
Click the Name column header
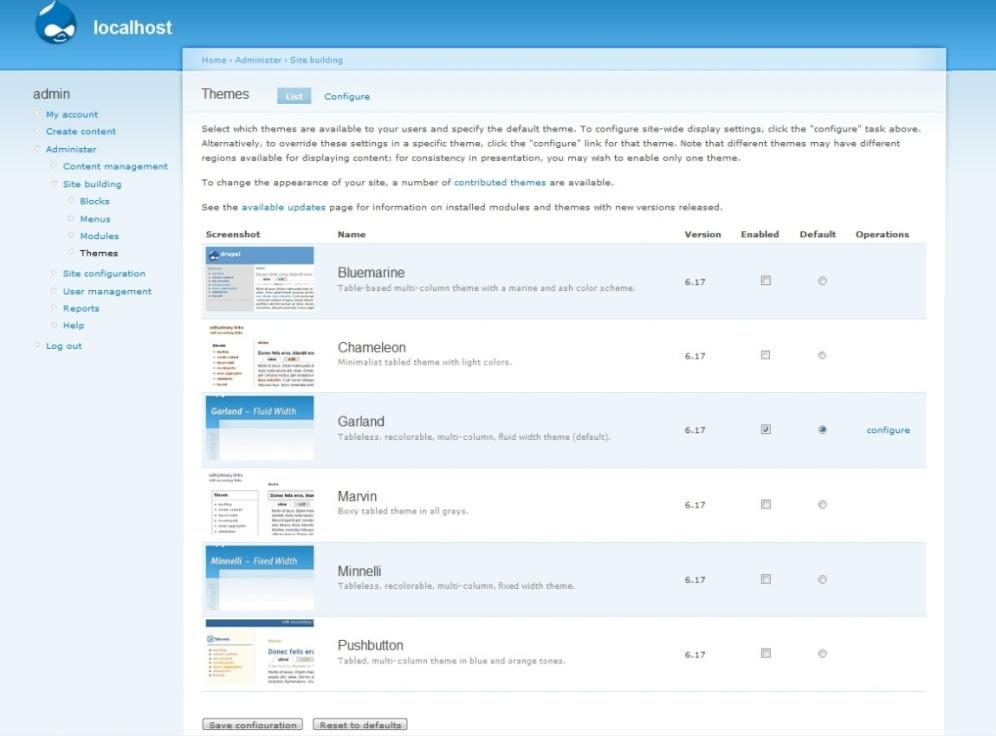[x=351, y=234]
